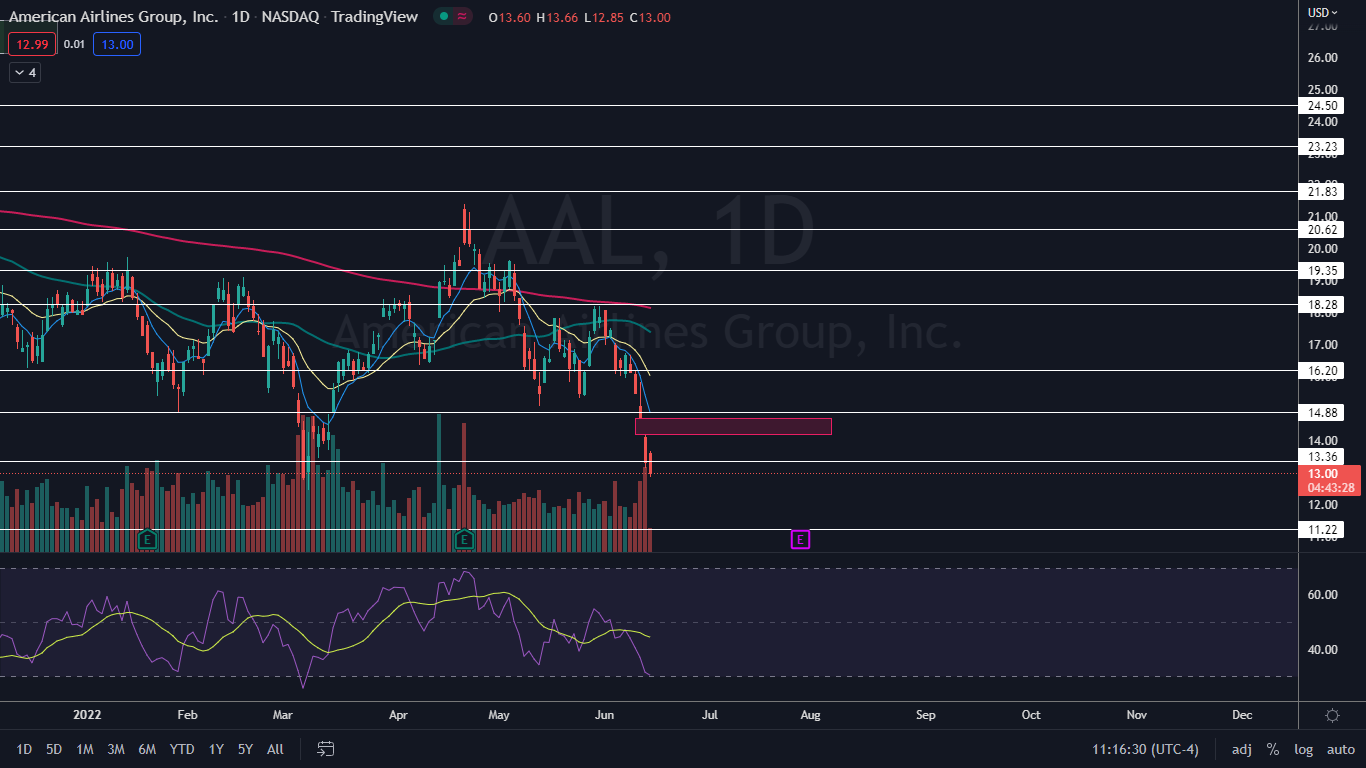
Task: Click the 0.01 spread value
Action: (74, 44)
